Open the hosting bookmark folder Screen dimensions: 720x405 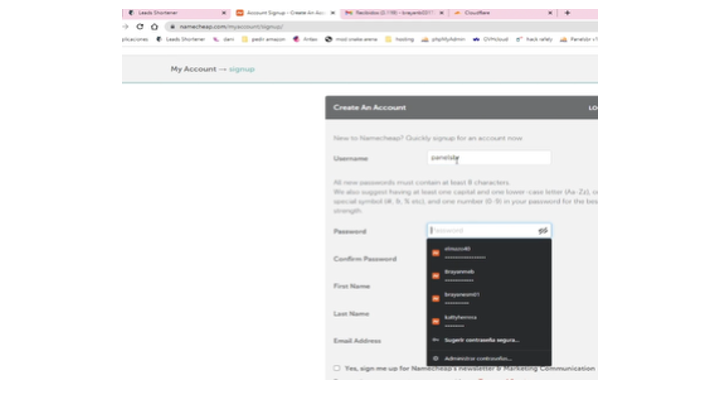point(399,39)
